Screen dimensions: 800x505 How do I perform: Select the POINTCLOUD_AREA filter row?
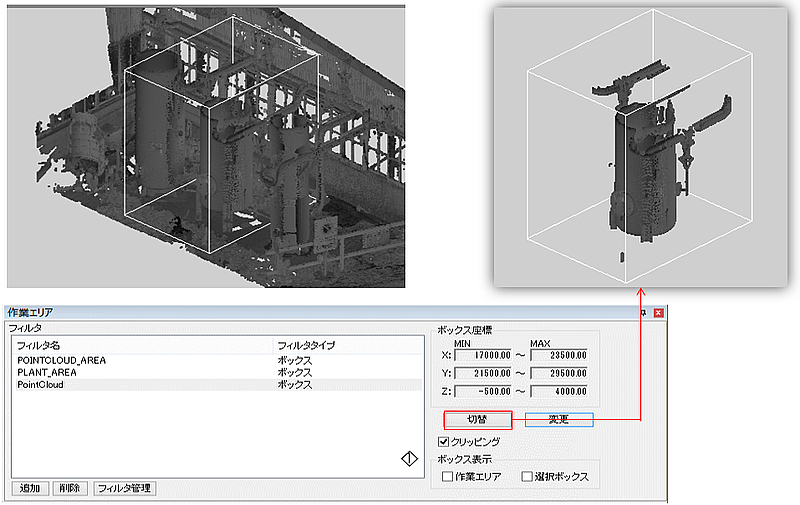pyautogui.click(x=218, y=361)
